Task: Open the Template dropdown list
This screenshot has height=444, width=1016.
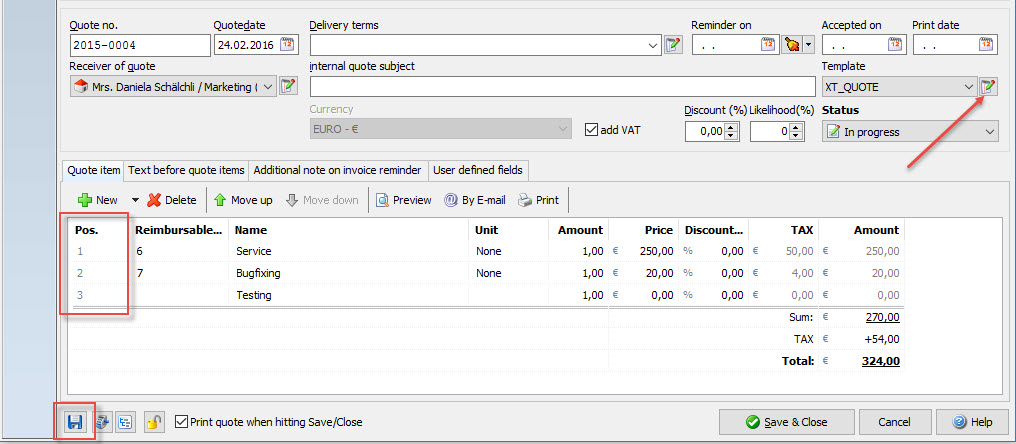Action: point(968,87)
